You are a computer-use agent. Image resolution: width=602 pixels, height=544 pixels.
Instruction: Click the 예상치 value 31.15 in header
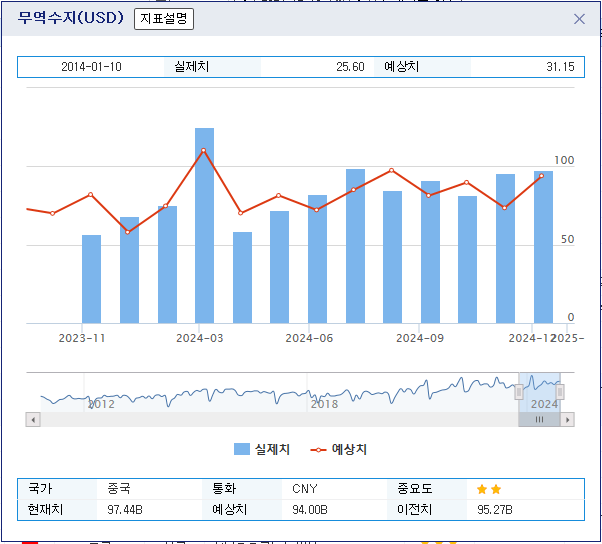(560, 67)
